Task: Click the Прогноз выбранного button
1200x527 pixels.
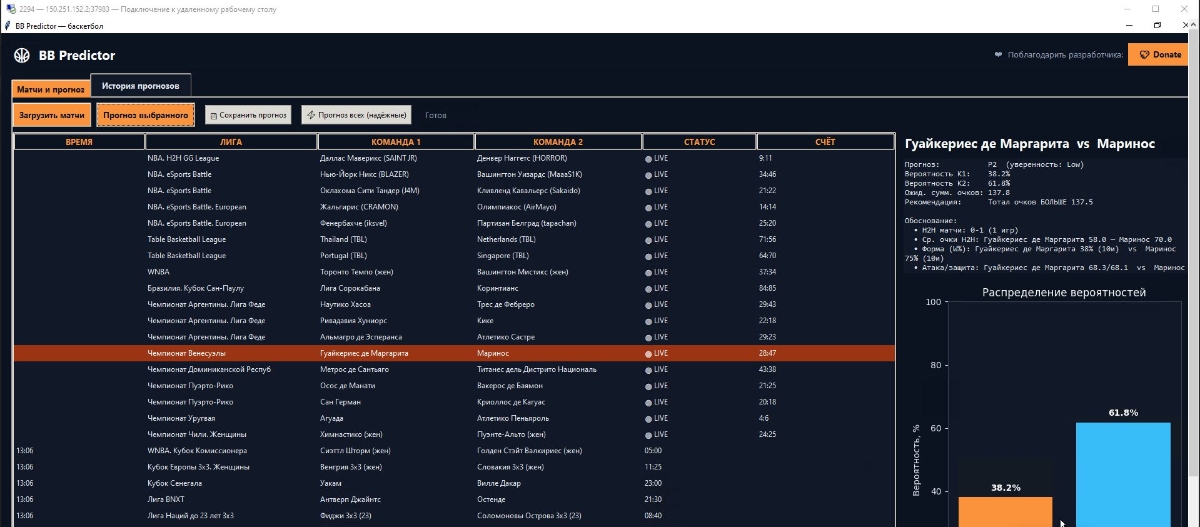Action: point(146,115)
